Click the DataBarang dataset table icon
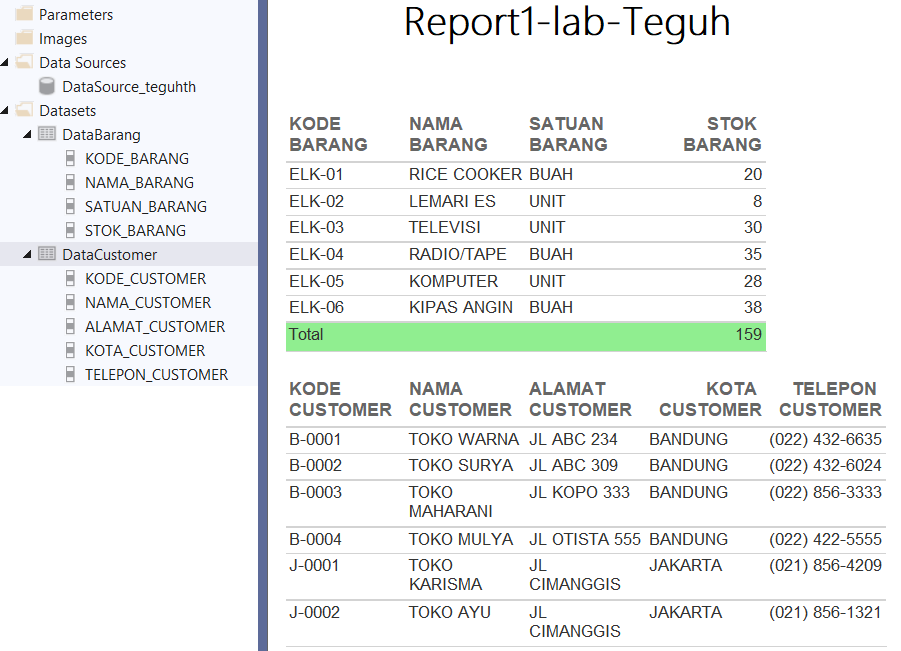Screen dimensions: 901x651 pos(47,134)
